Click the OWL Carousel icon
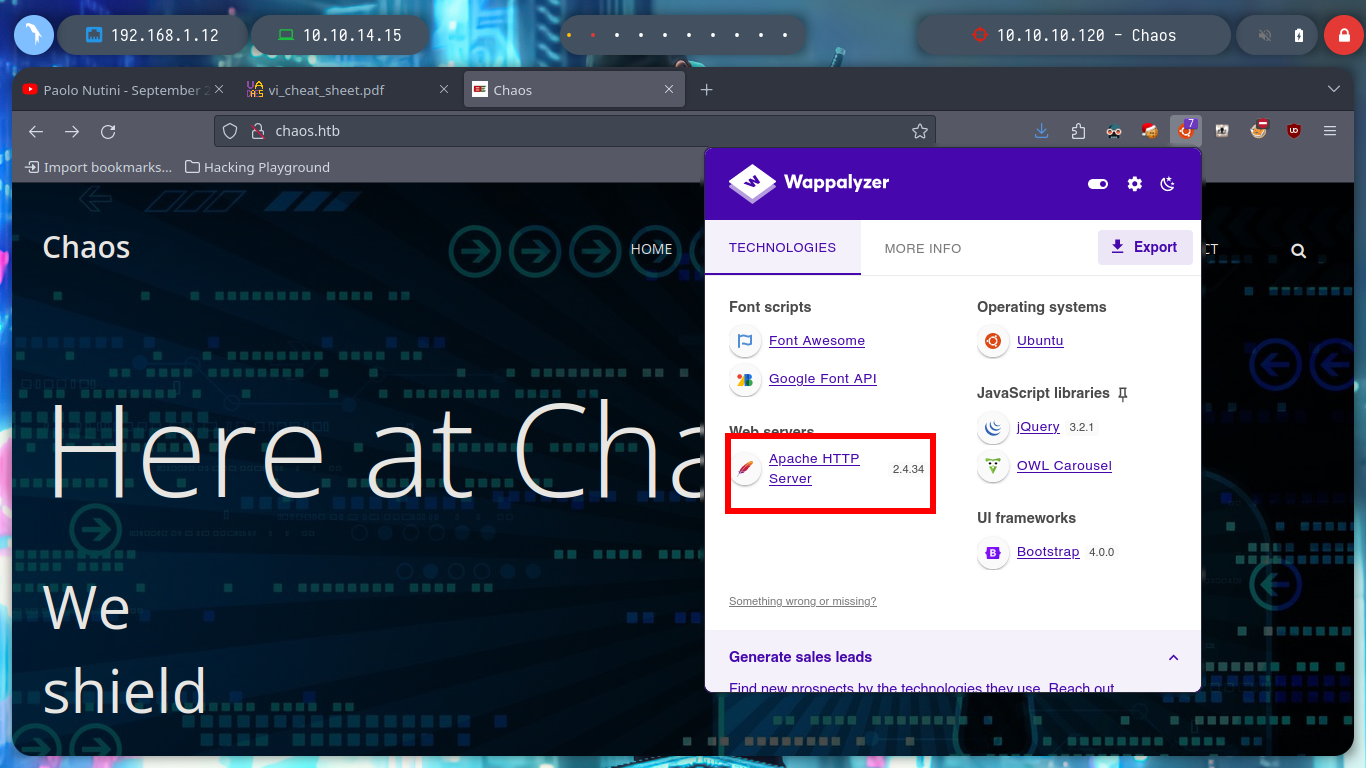The image size is (1366, 768). click(993, 466)
